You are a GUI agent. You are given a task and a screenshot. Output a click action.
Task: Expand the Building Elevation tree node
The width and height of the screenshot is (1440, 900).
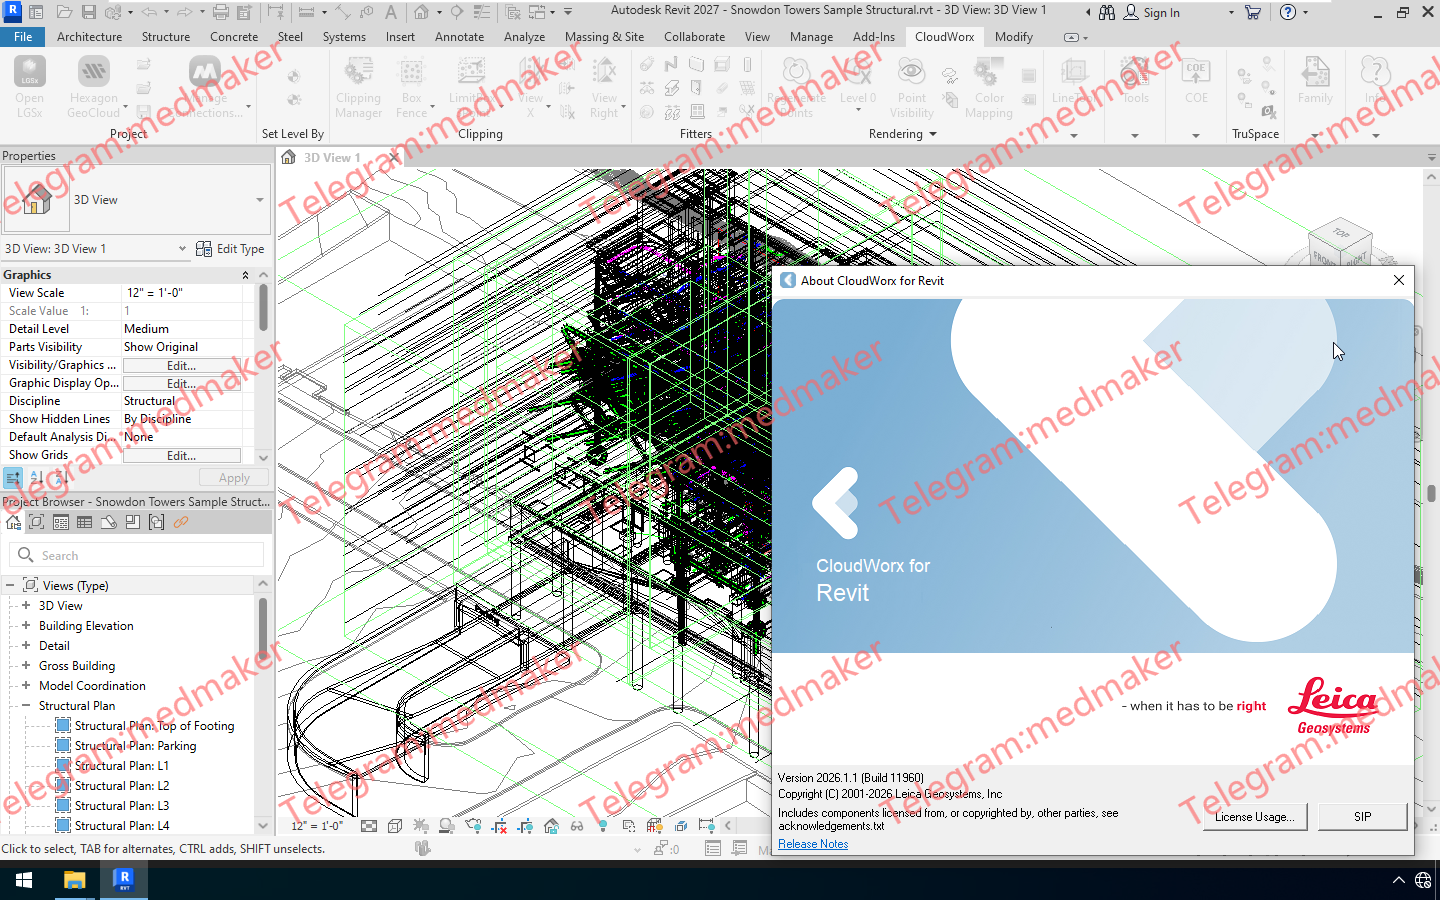coord(26,625)
